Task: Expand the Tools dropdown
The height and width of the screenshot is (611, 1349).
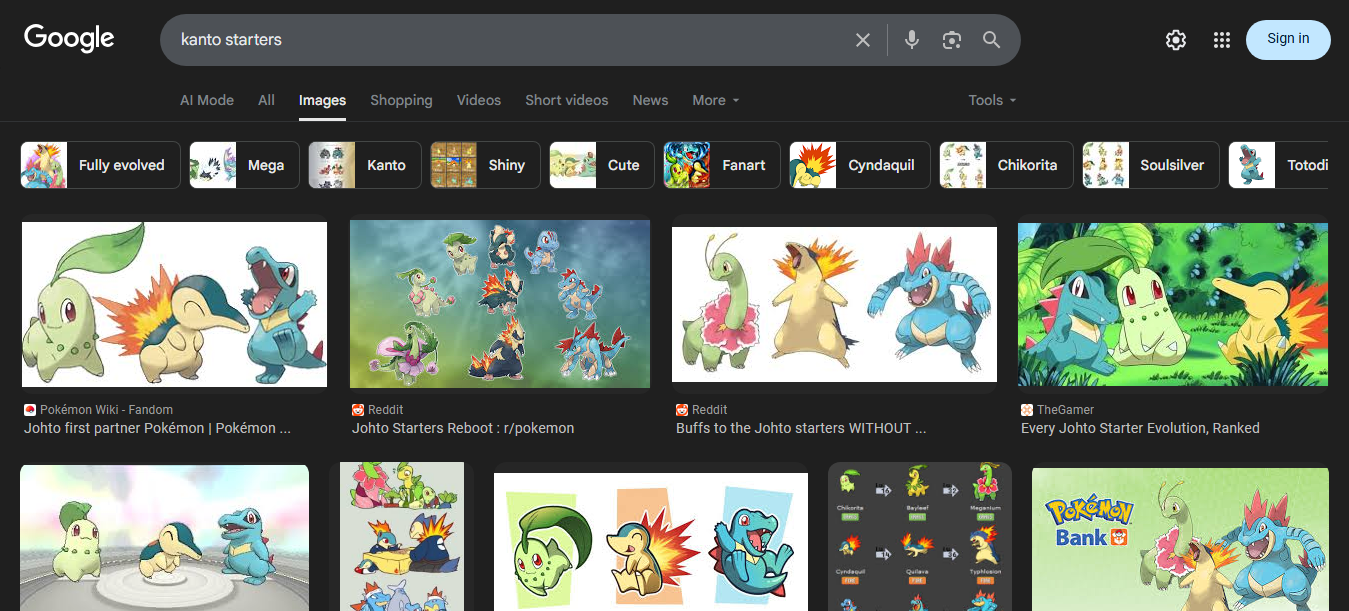Action: pos(992,100)
